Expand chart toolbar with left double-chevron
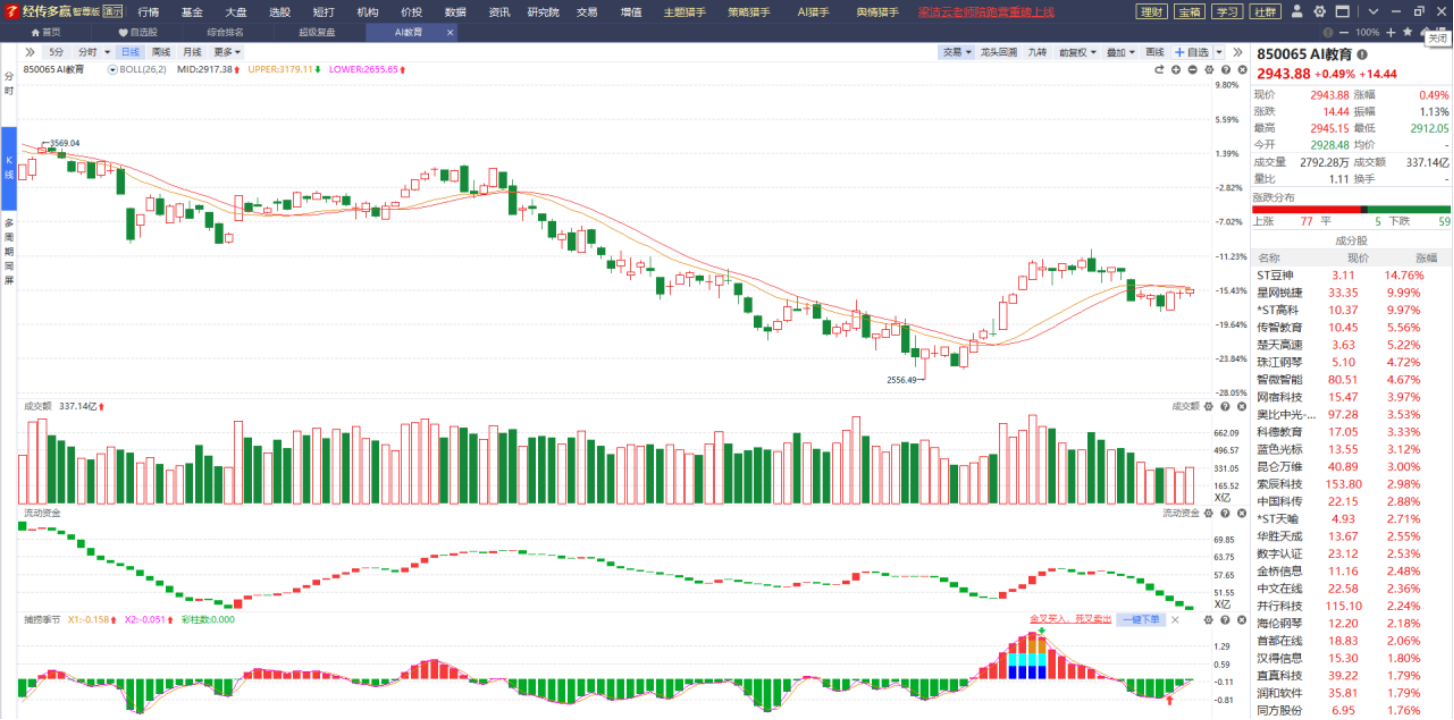Image resolution: width=1454 pixels, height=720 pixels. pyautogui.click(x=30, y=52)
